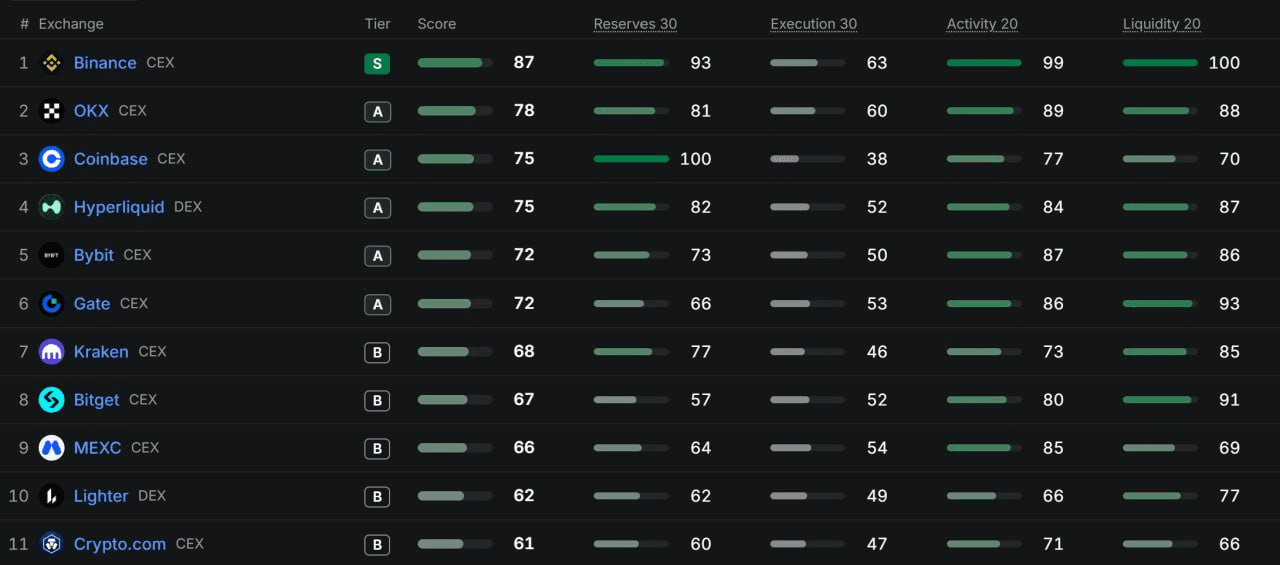The width and height of the screenshot is (1280, 565).
Task: Click the DEX label beside Hyperliquid
Action: coord(188,207)
